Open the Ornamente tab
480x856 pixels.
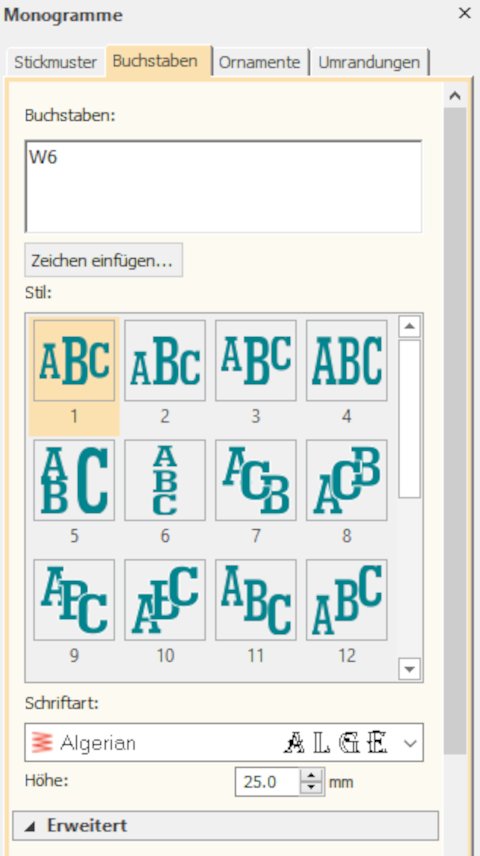pyautogui.click(x=259, y=62)
